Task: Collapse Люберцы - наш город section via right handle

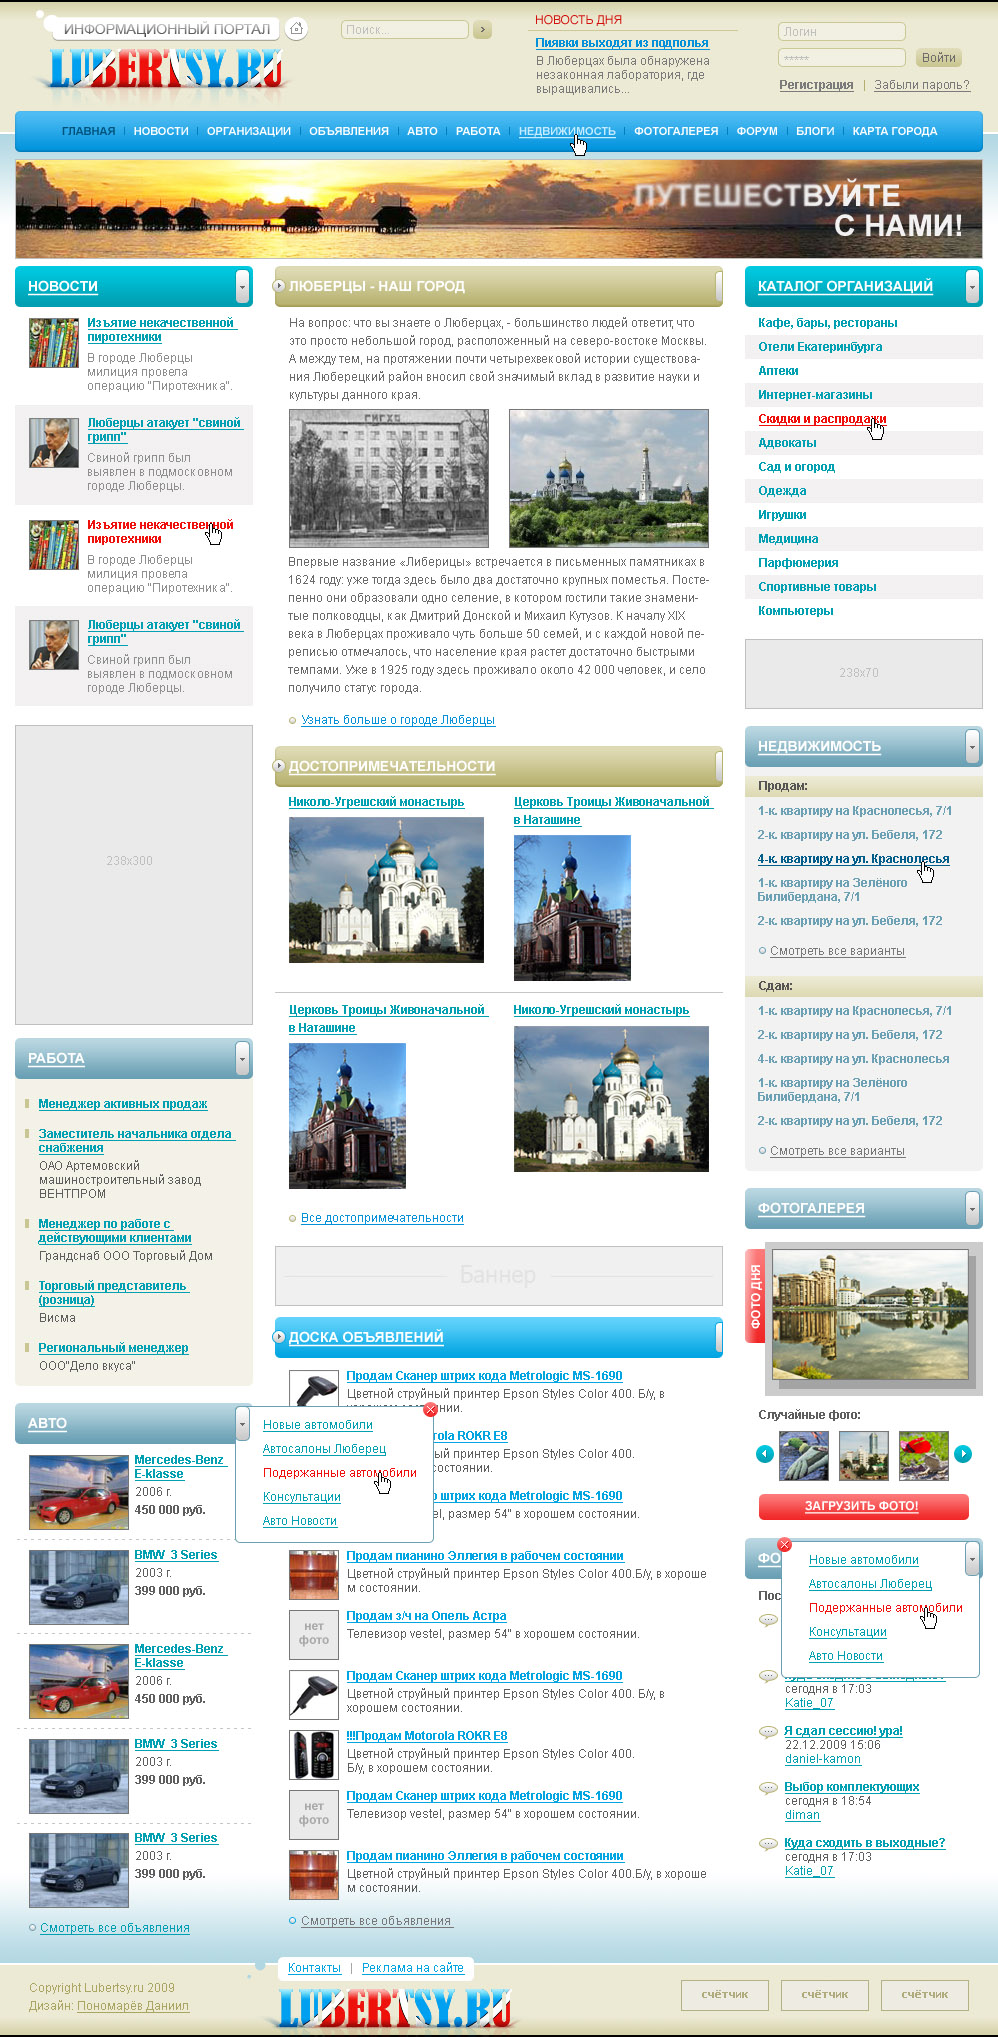Action: click(719, 287)
